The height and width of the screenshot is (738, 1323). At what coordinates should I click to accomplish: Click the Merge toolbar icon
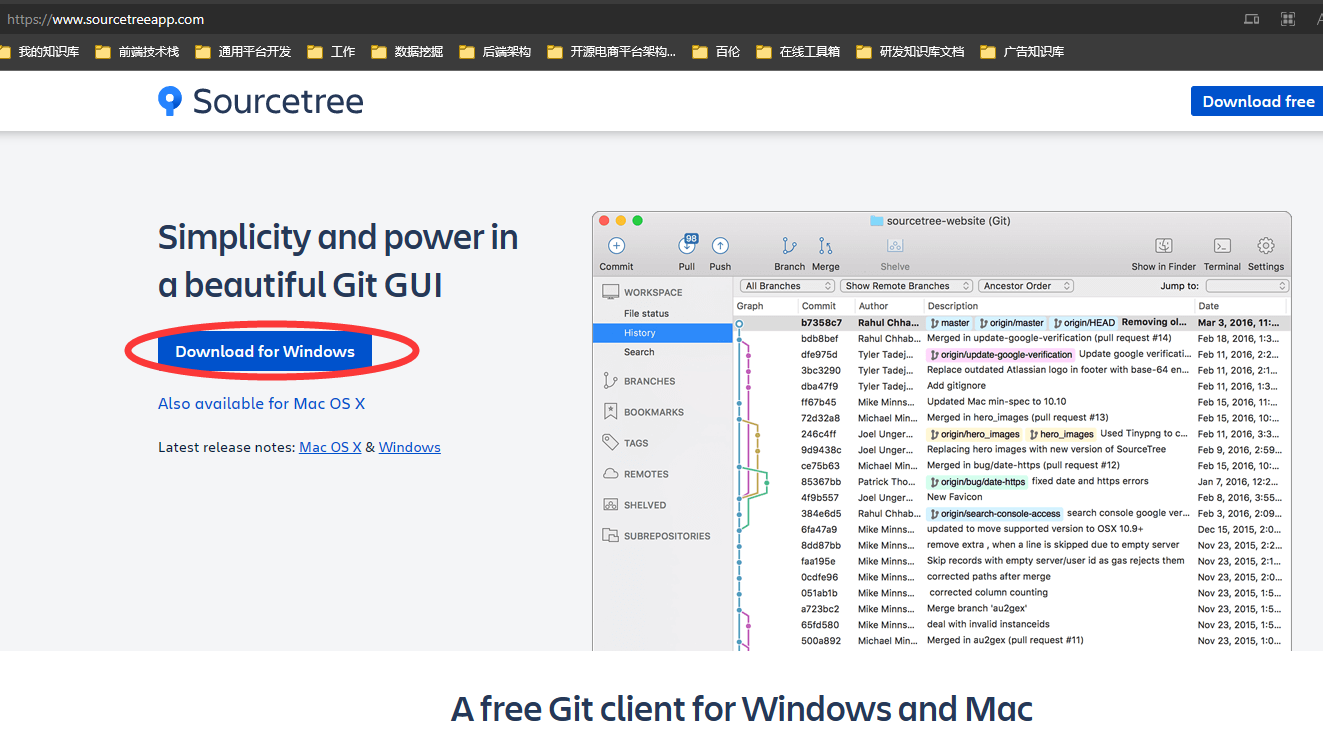tap(825, 246)
